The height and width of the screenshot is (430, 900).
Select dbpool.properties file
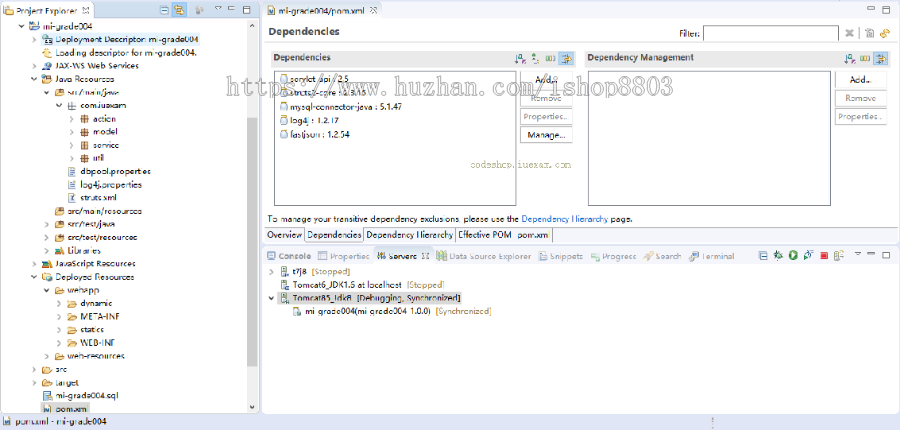pos(109,171)
